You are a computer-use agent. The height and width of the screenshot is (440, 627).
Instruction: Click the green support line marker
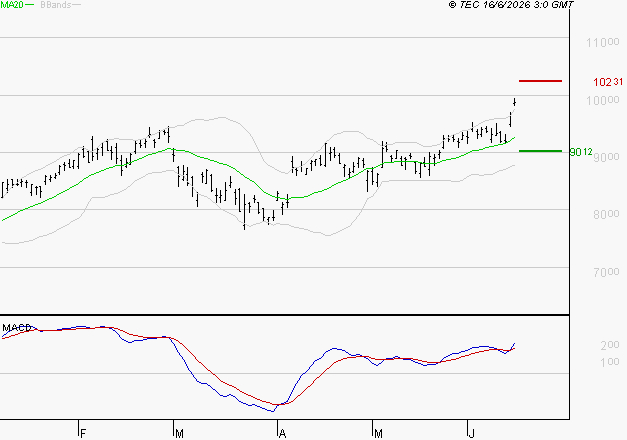(x=540, y=151)
